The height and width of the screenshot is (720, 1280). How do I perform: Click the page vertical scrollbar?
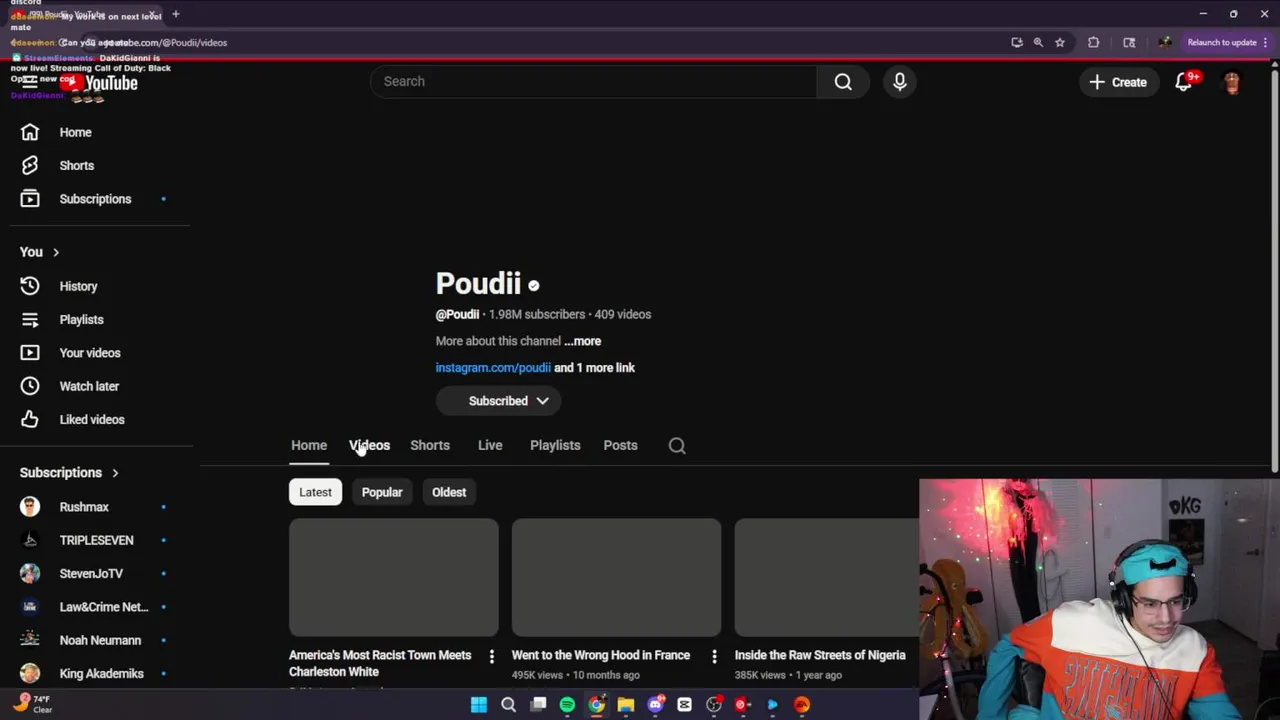(x=1274, y=270)
